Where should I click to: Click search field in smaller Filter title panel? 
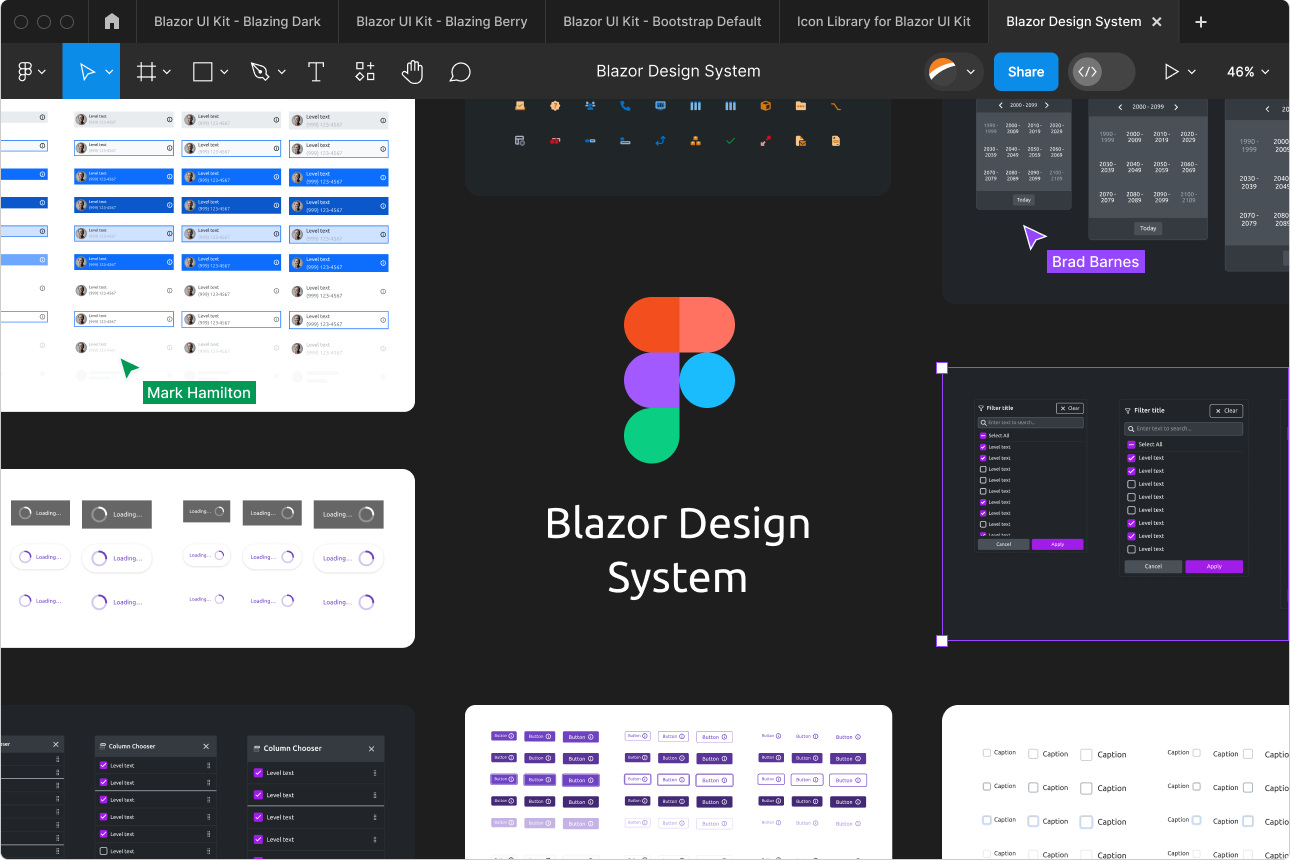pyautogui.click(x=1031, y=422)
